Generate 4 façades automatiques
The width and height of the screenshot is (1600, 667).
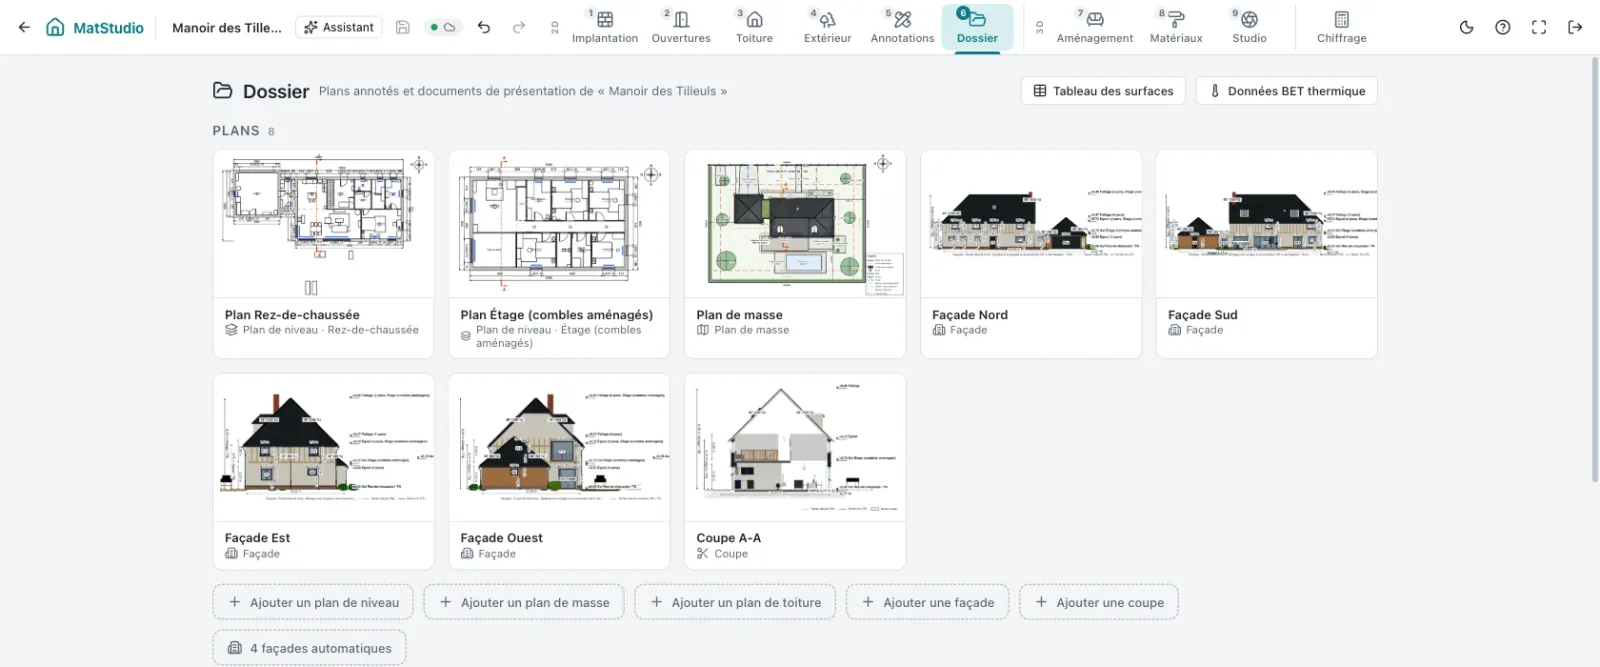[309, 648]
